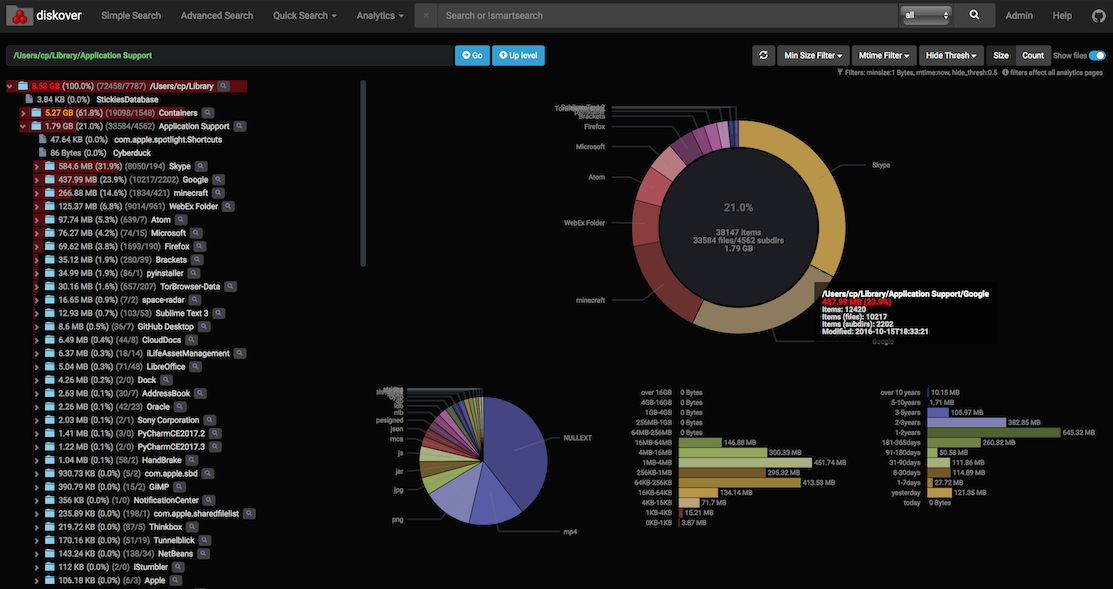This screenshot has height=589, width=1113.
Task: Click the magnifier icon next to Containers
Action: pos(207,113)
